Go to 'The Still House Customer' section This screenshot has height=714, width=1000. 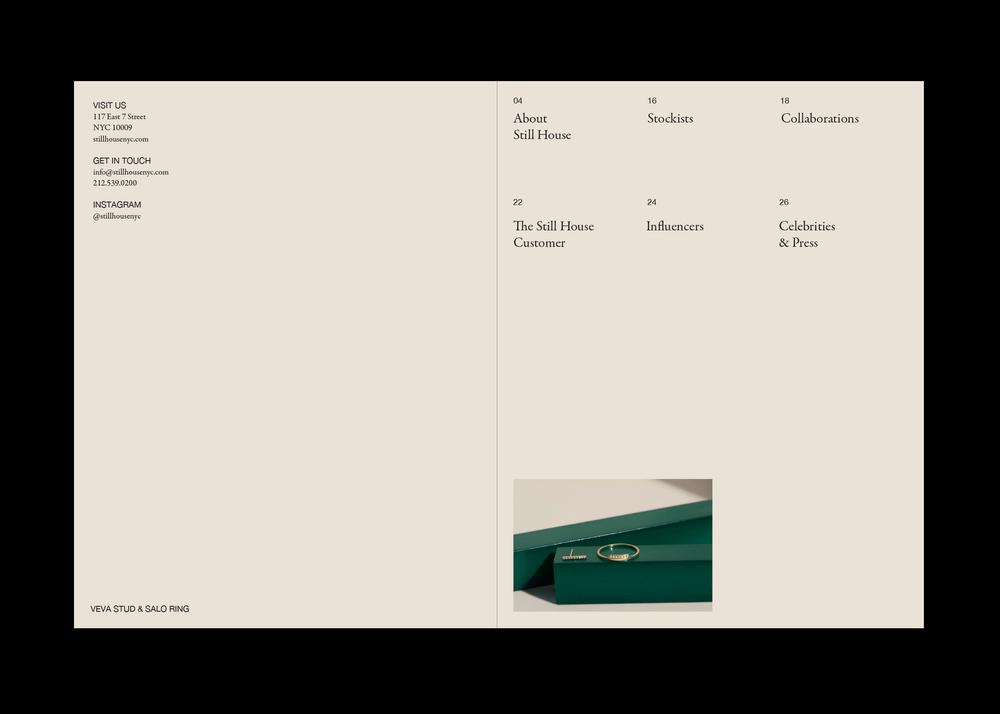click(553, 234)
